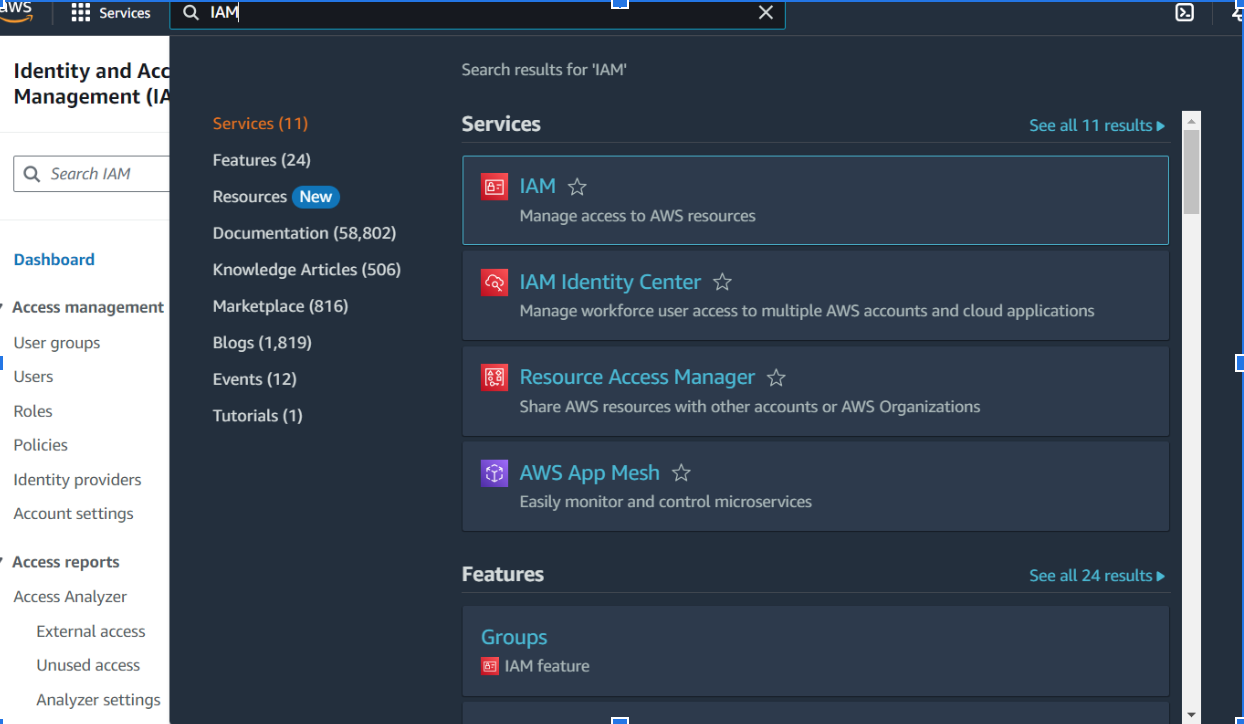Favorite the IAM service with star
Viewport: 1244px width, 724px height.
point(577,187)
